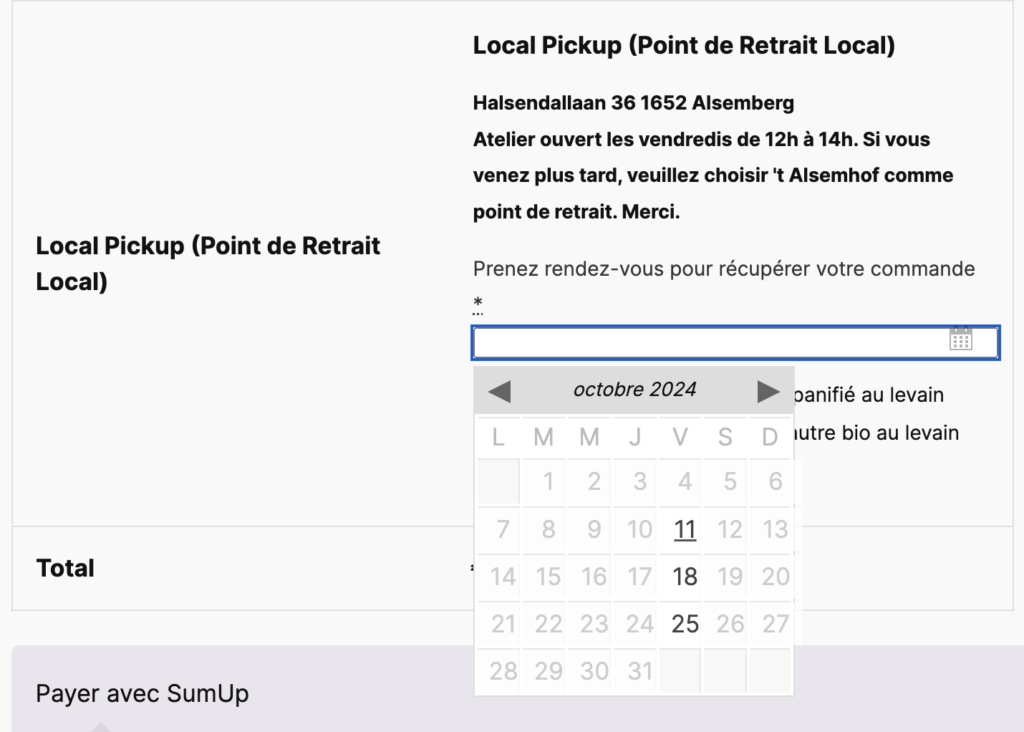Choose October 25 in date picker
The height and width of the screenshot is (732, 1024).
684,624
